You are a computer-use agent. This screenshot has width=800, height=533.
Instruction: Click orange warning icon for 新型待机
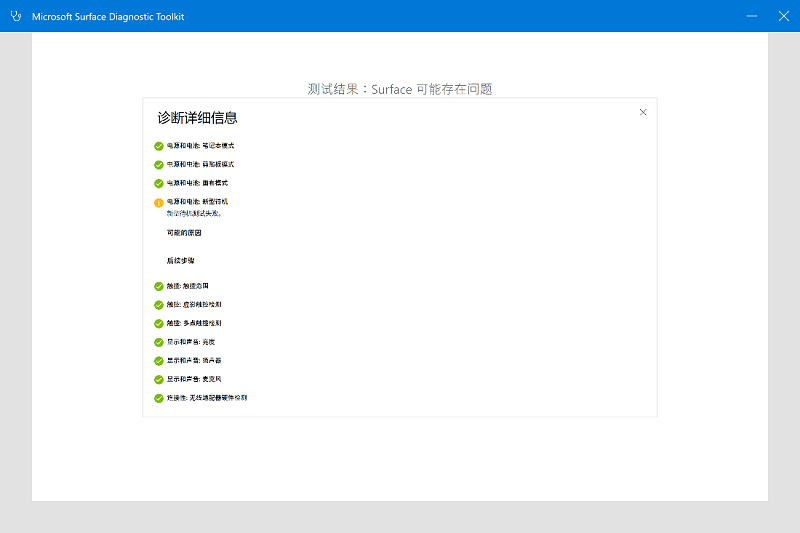click(x=159, y=203)
